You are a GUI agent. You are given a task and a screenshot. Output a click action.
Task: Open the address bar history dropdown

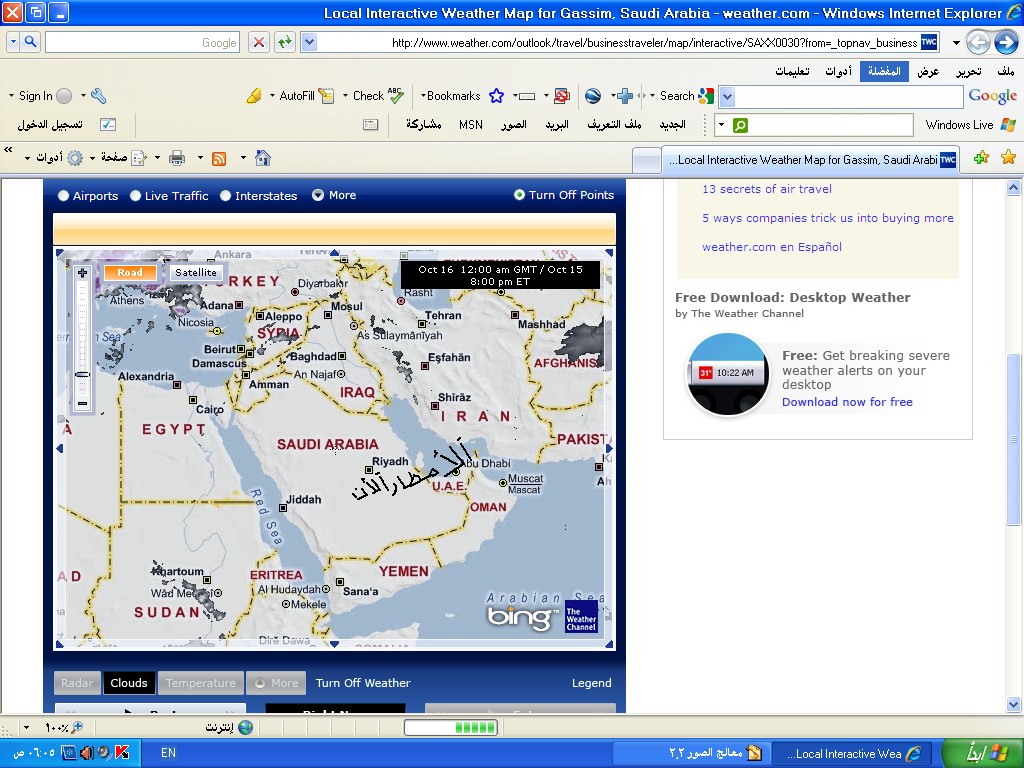[x=310, y=42]
